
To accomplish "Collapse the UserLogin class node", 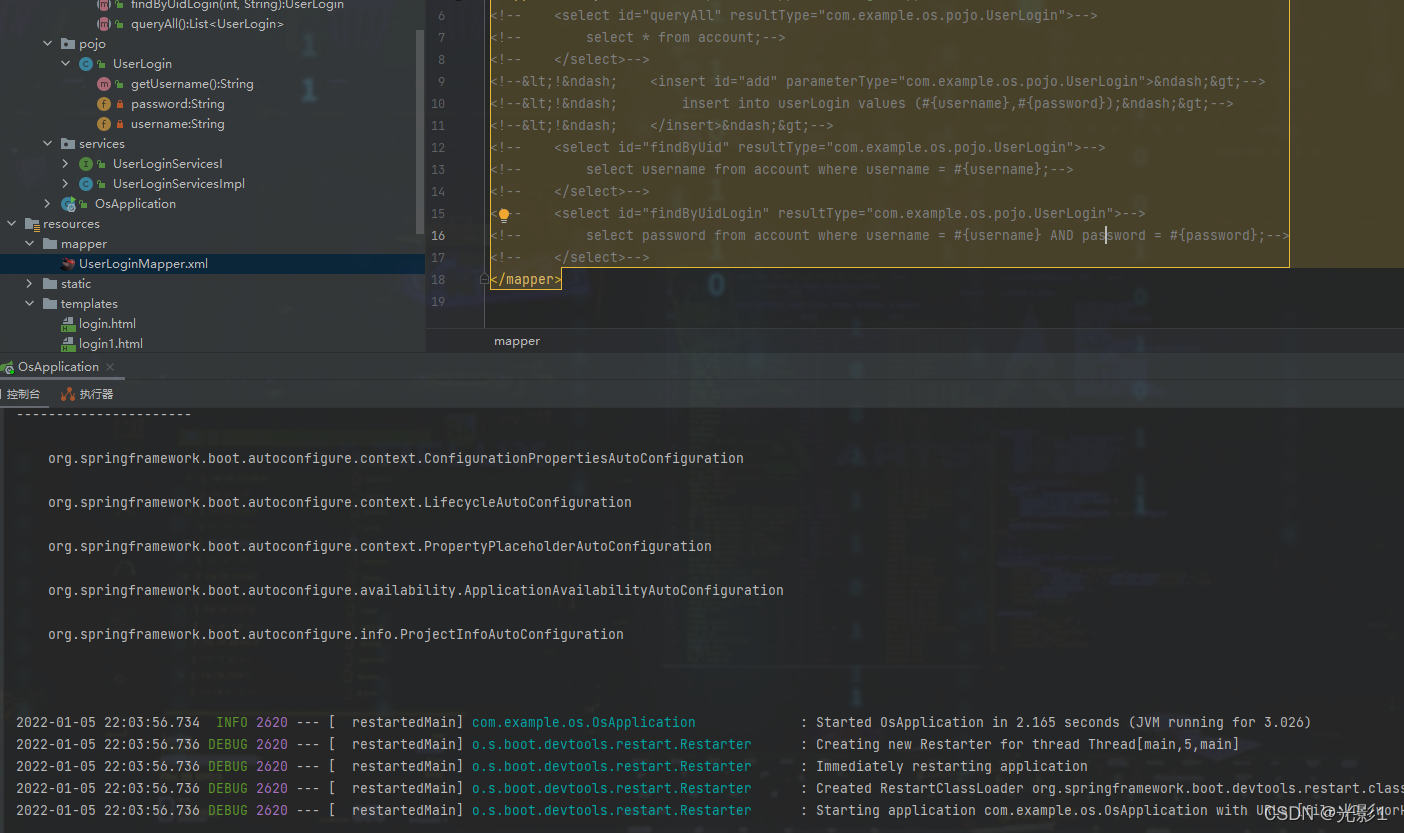I will 66,64.
